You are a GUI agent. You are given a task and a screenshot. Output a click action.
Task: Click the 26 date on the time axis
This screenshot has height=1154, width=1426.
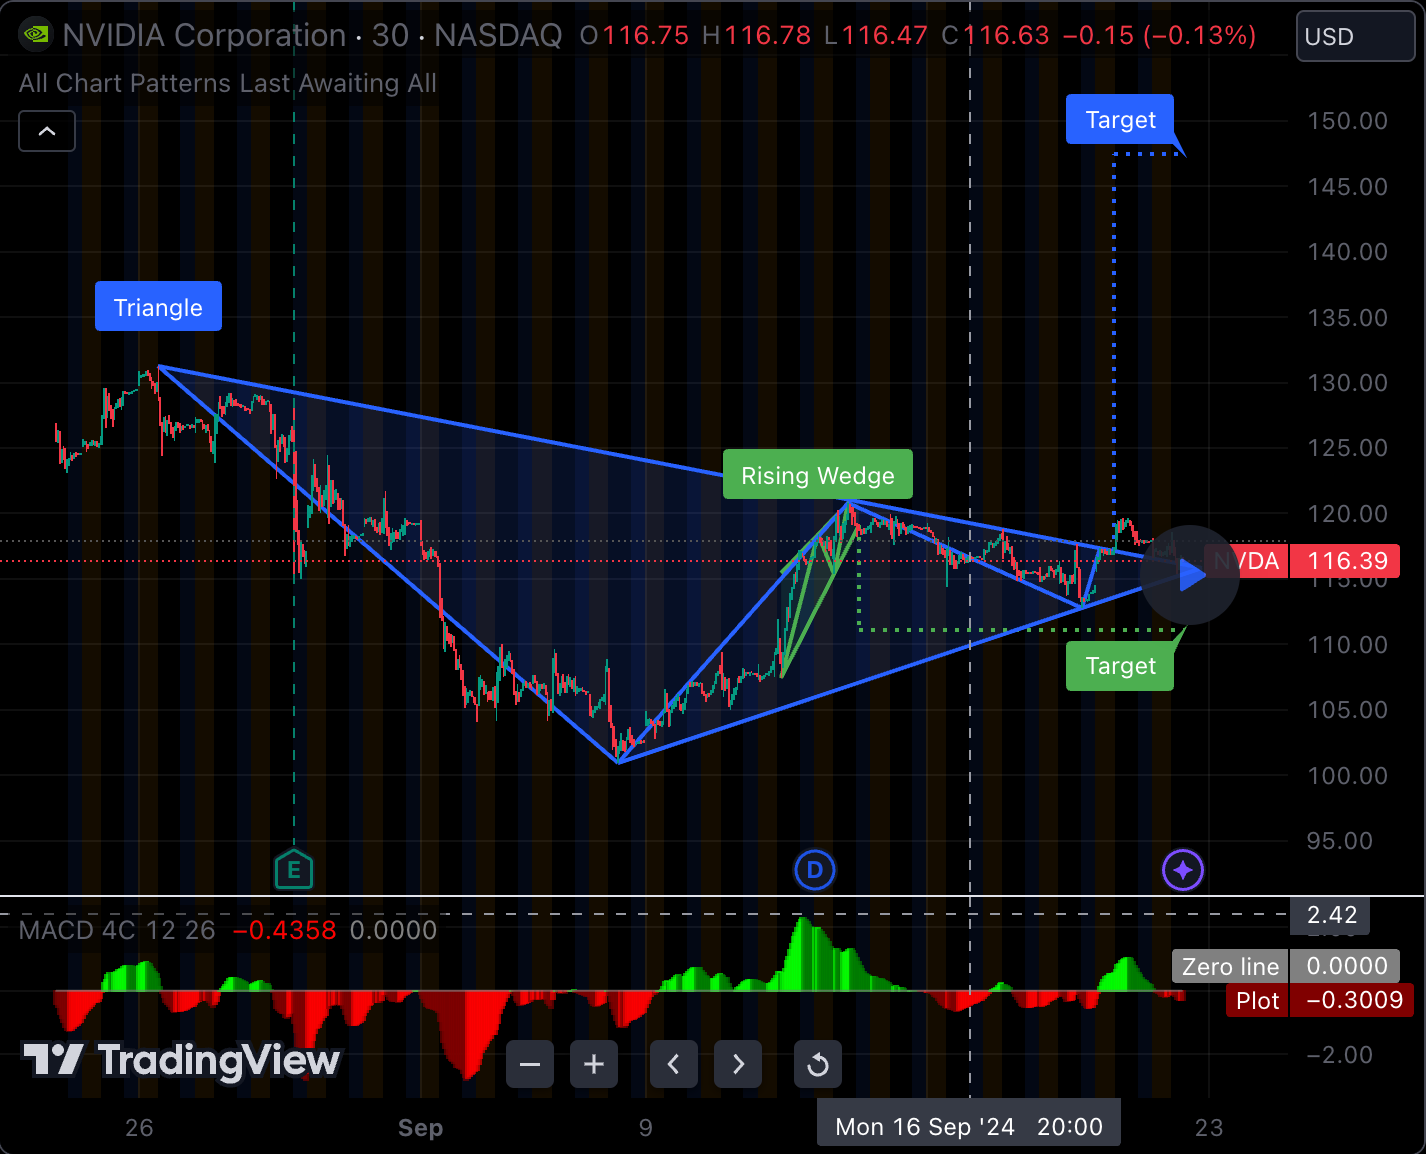coord(139,1128)
